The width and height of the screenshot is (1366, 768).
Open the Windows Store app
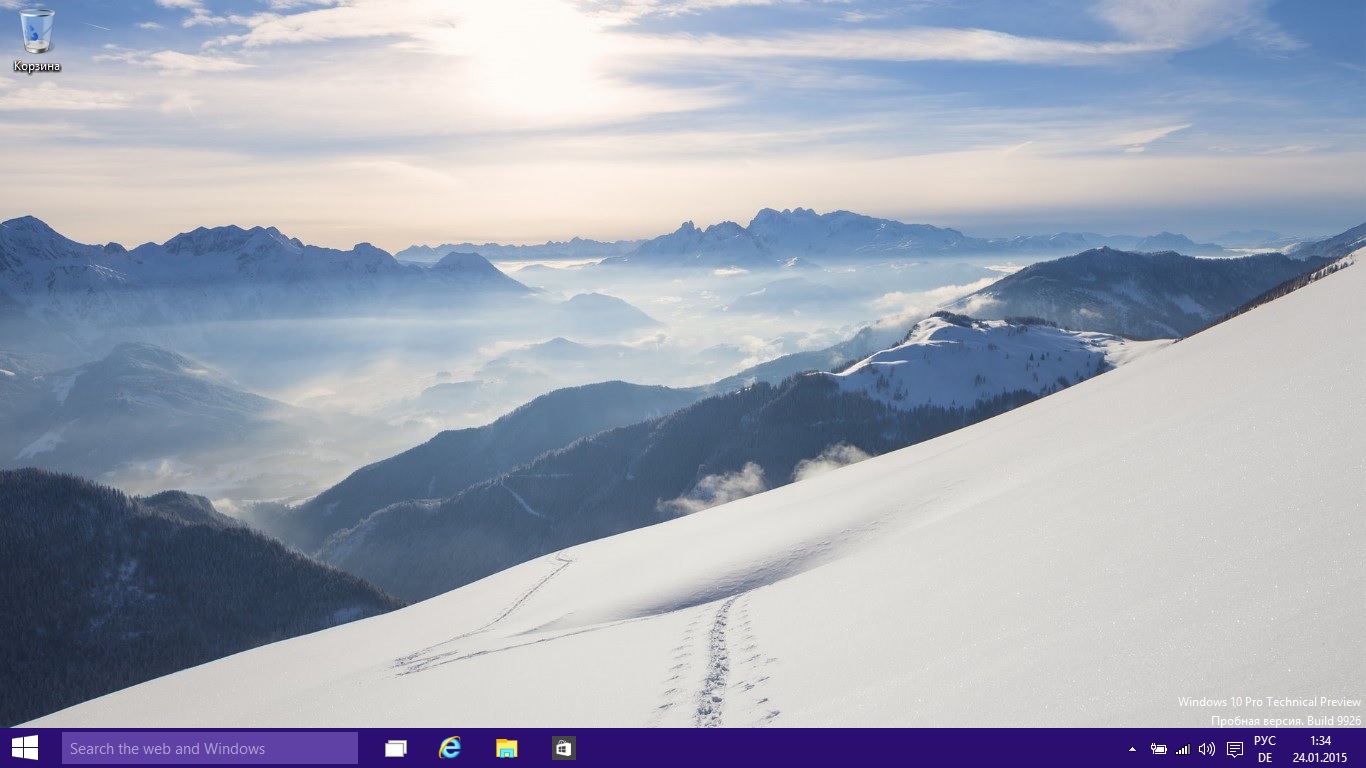click(x=563, y=748)
